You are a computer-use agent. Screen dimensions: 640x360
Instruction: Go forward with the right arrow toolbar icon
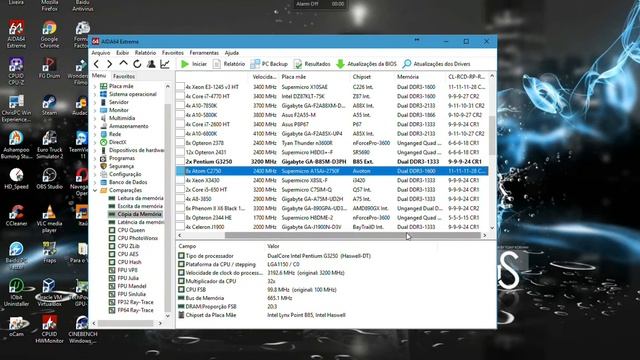click(x=109, y=64)
